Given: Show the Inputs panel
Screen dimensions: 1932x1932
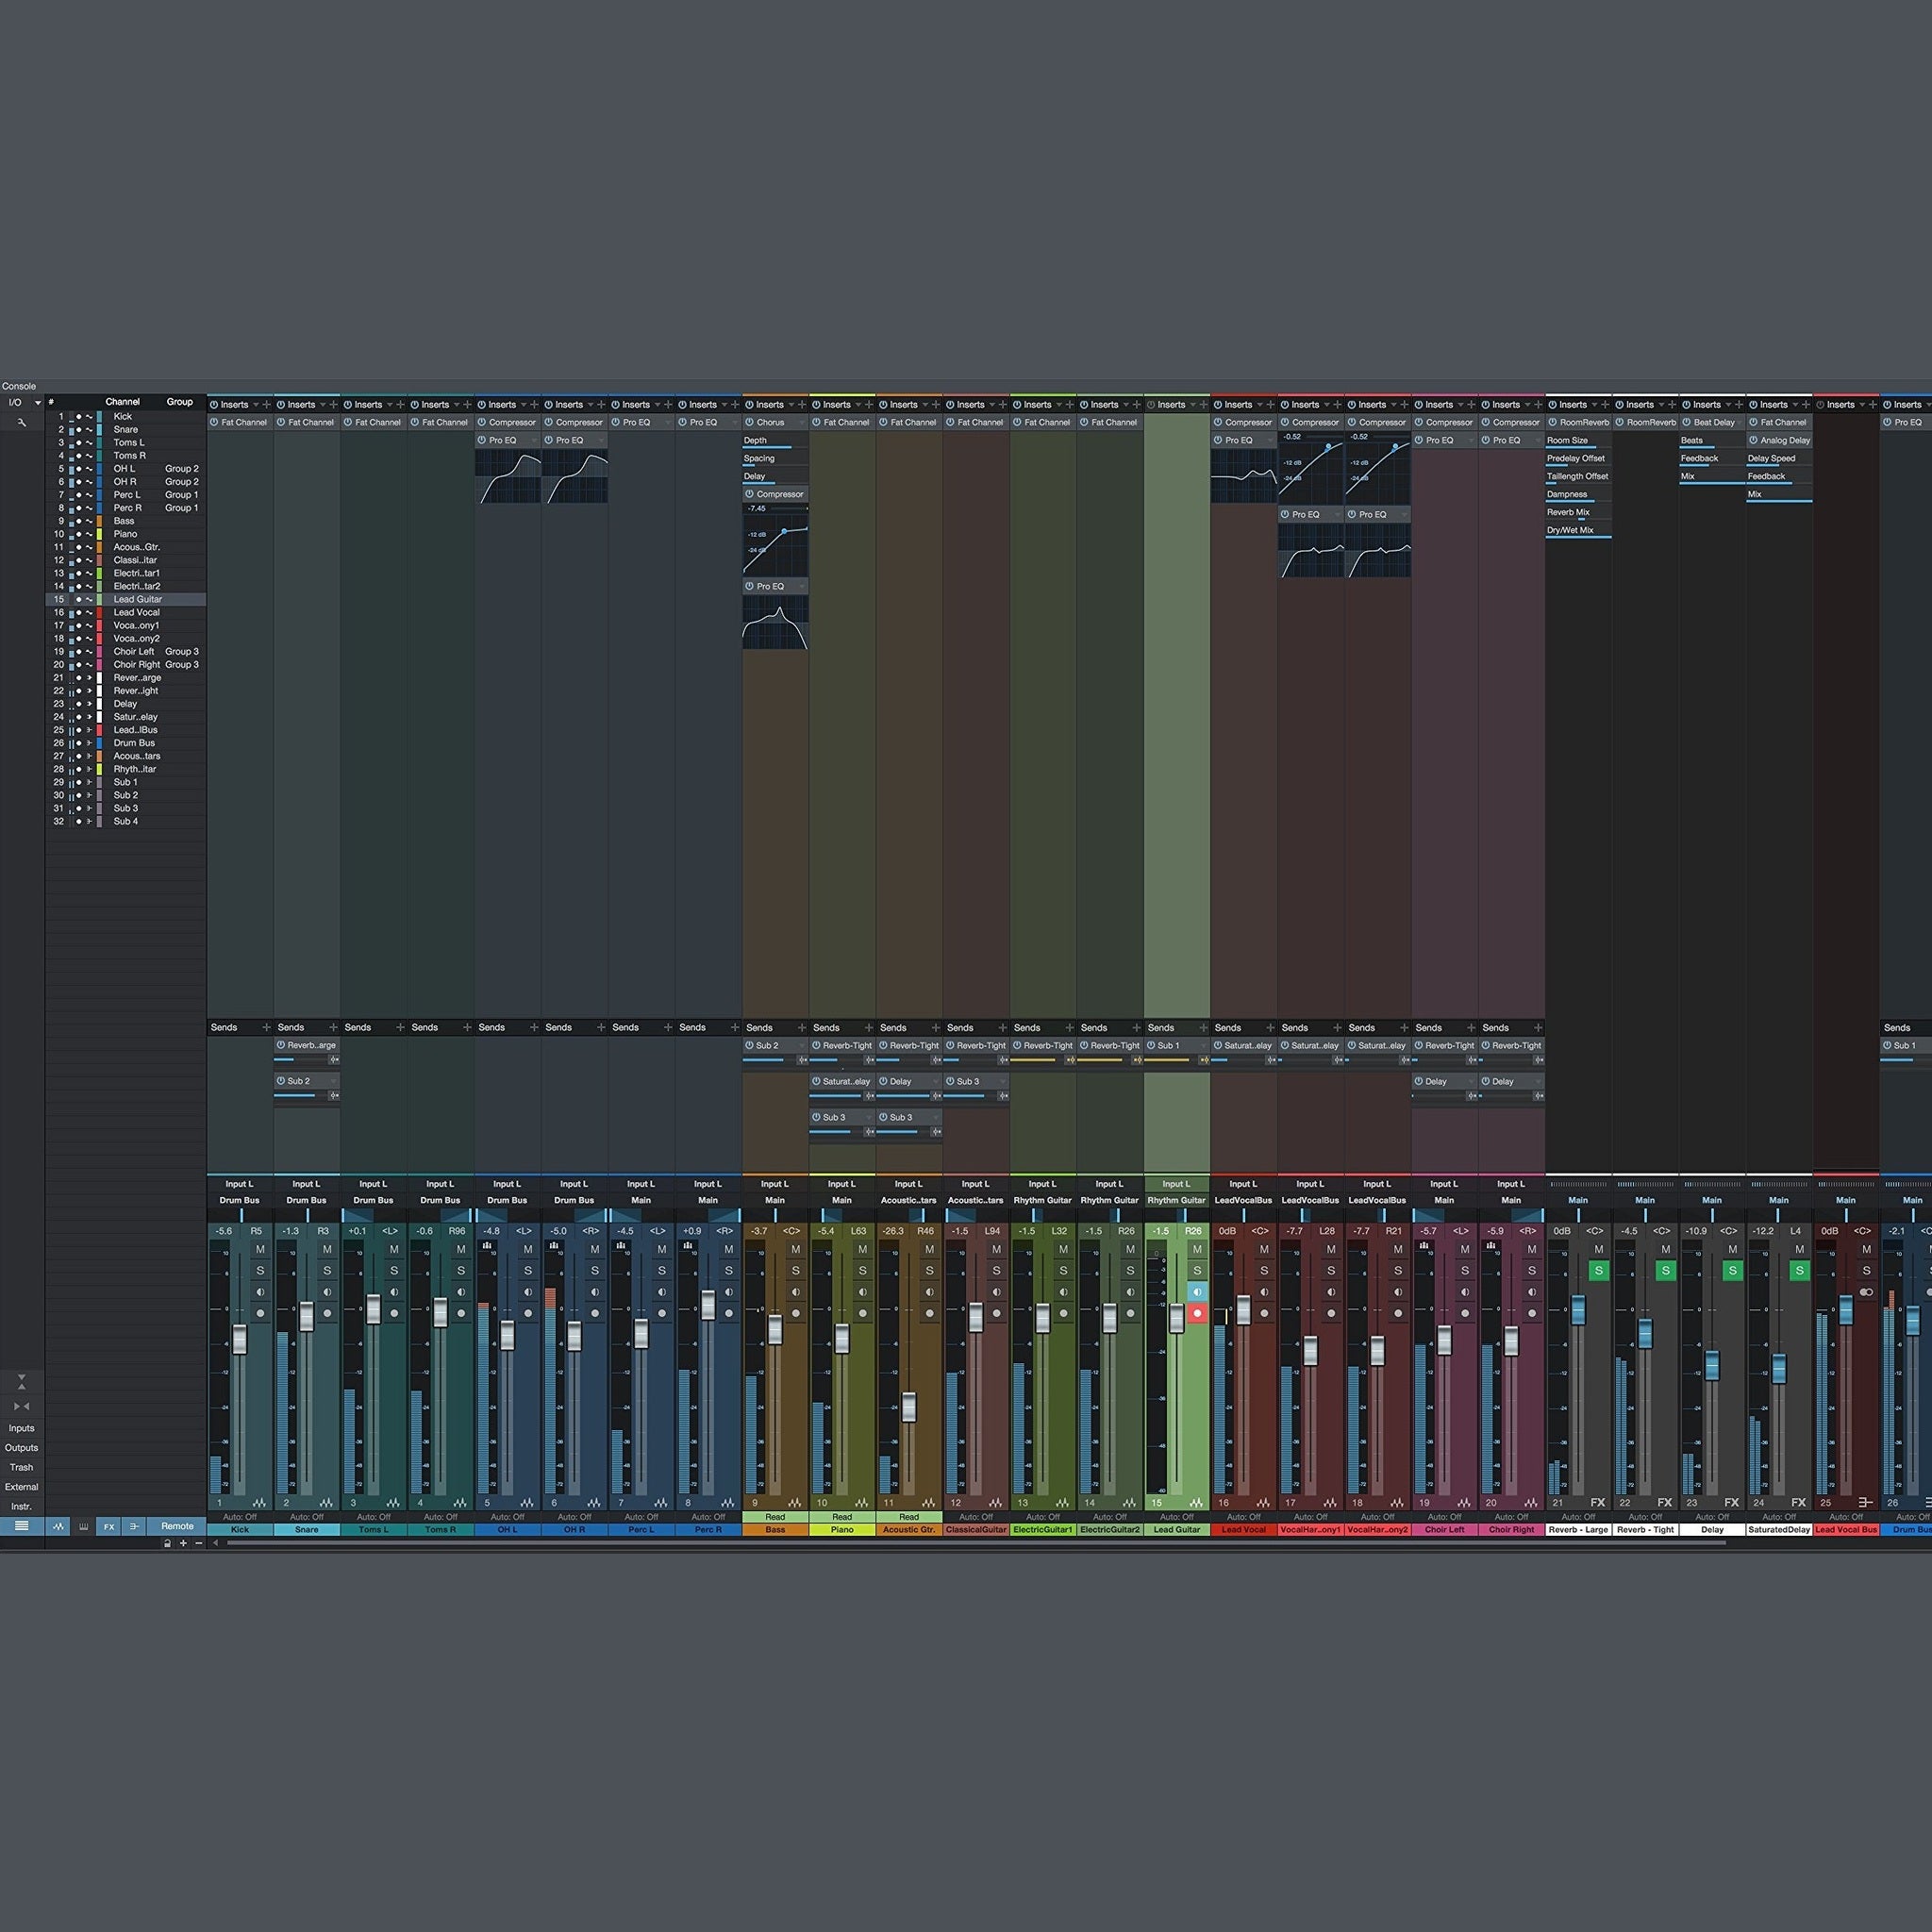Looking at the screenshot, I should click(21, 1428).
